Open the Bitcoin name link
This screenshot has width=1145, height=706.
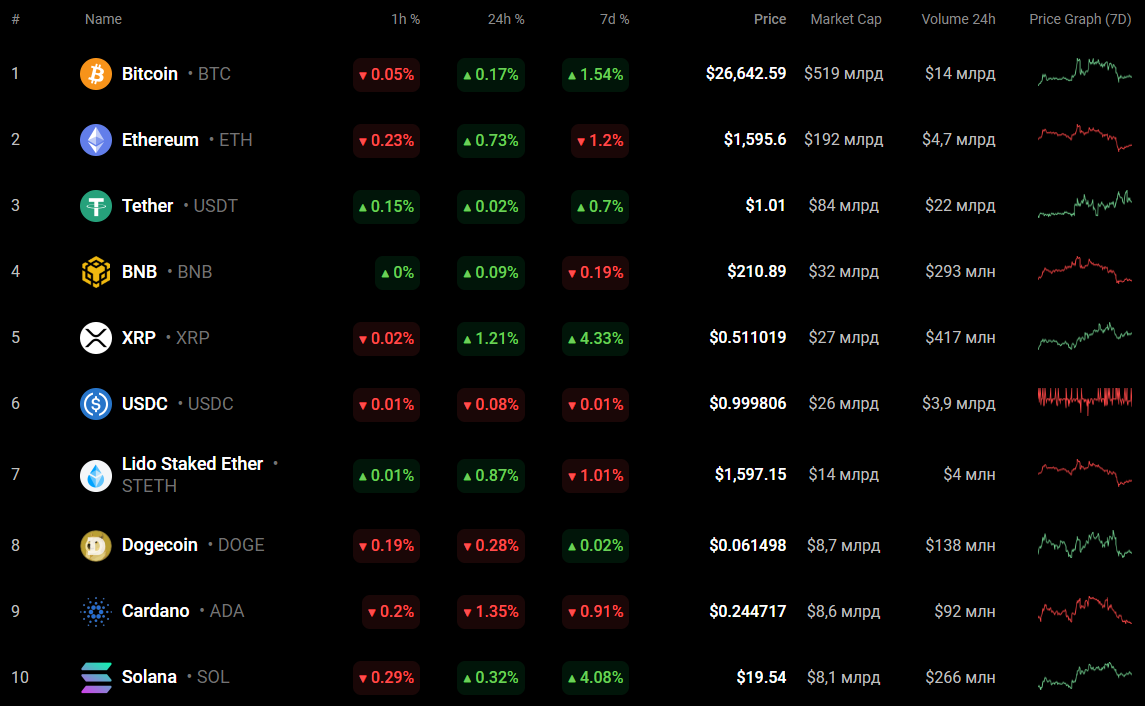point(150,74)
